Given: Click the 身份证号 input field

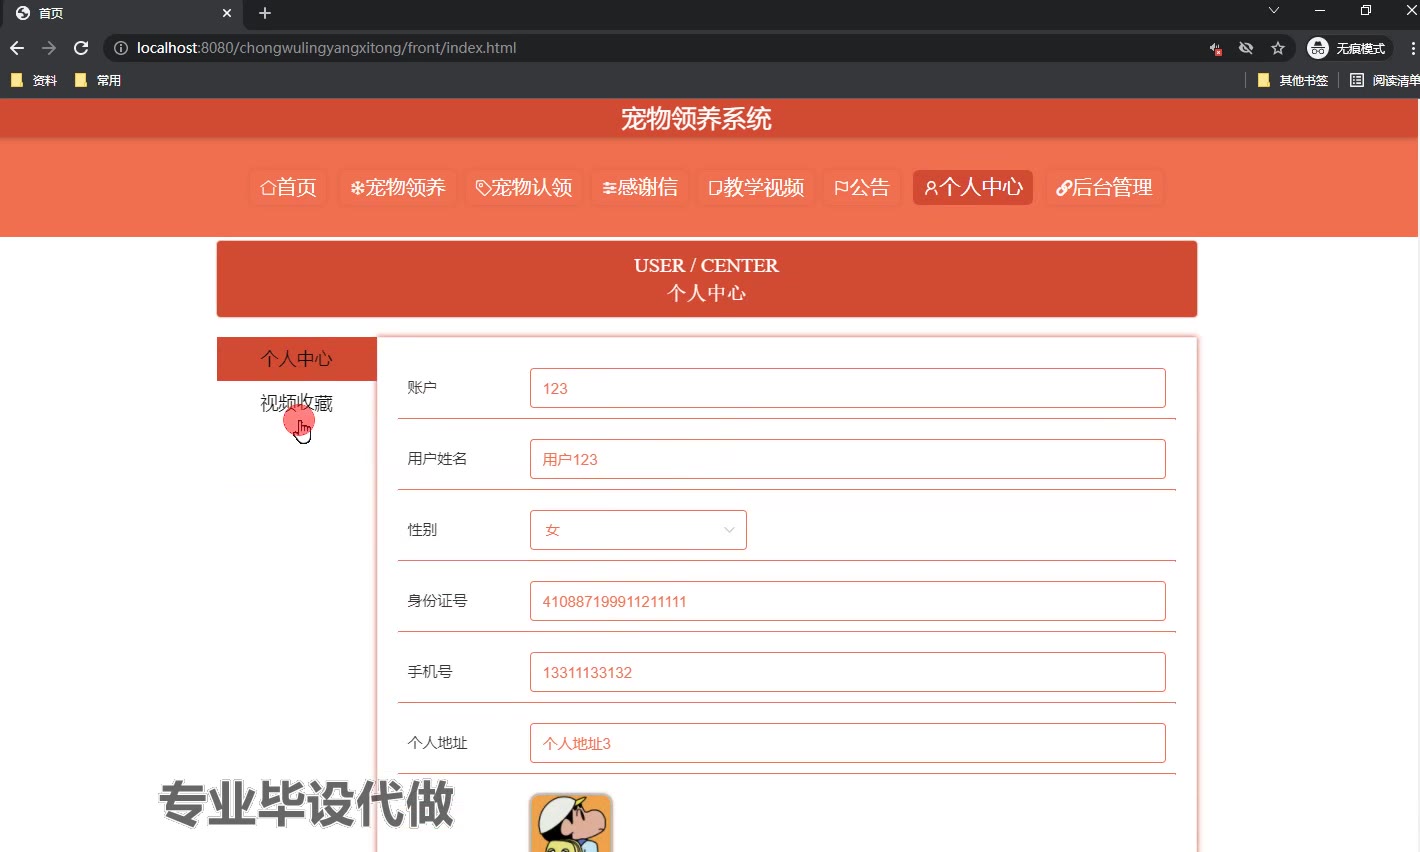Looking at the screenshot, I should point(848,601).
